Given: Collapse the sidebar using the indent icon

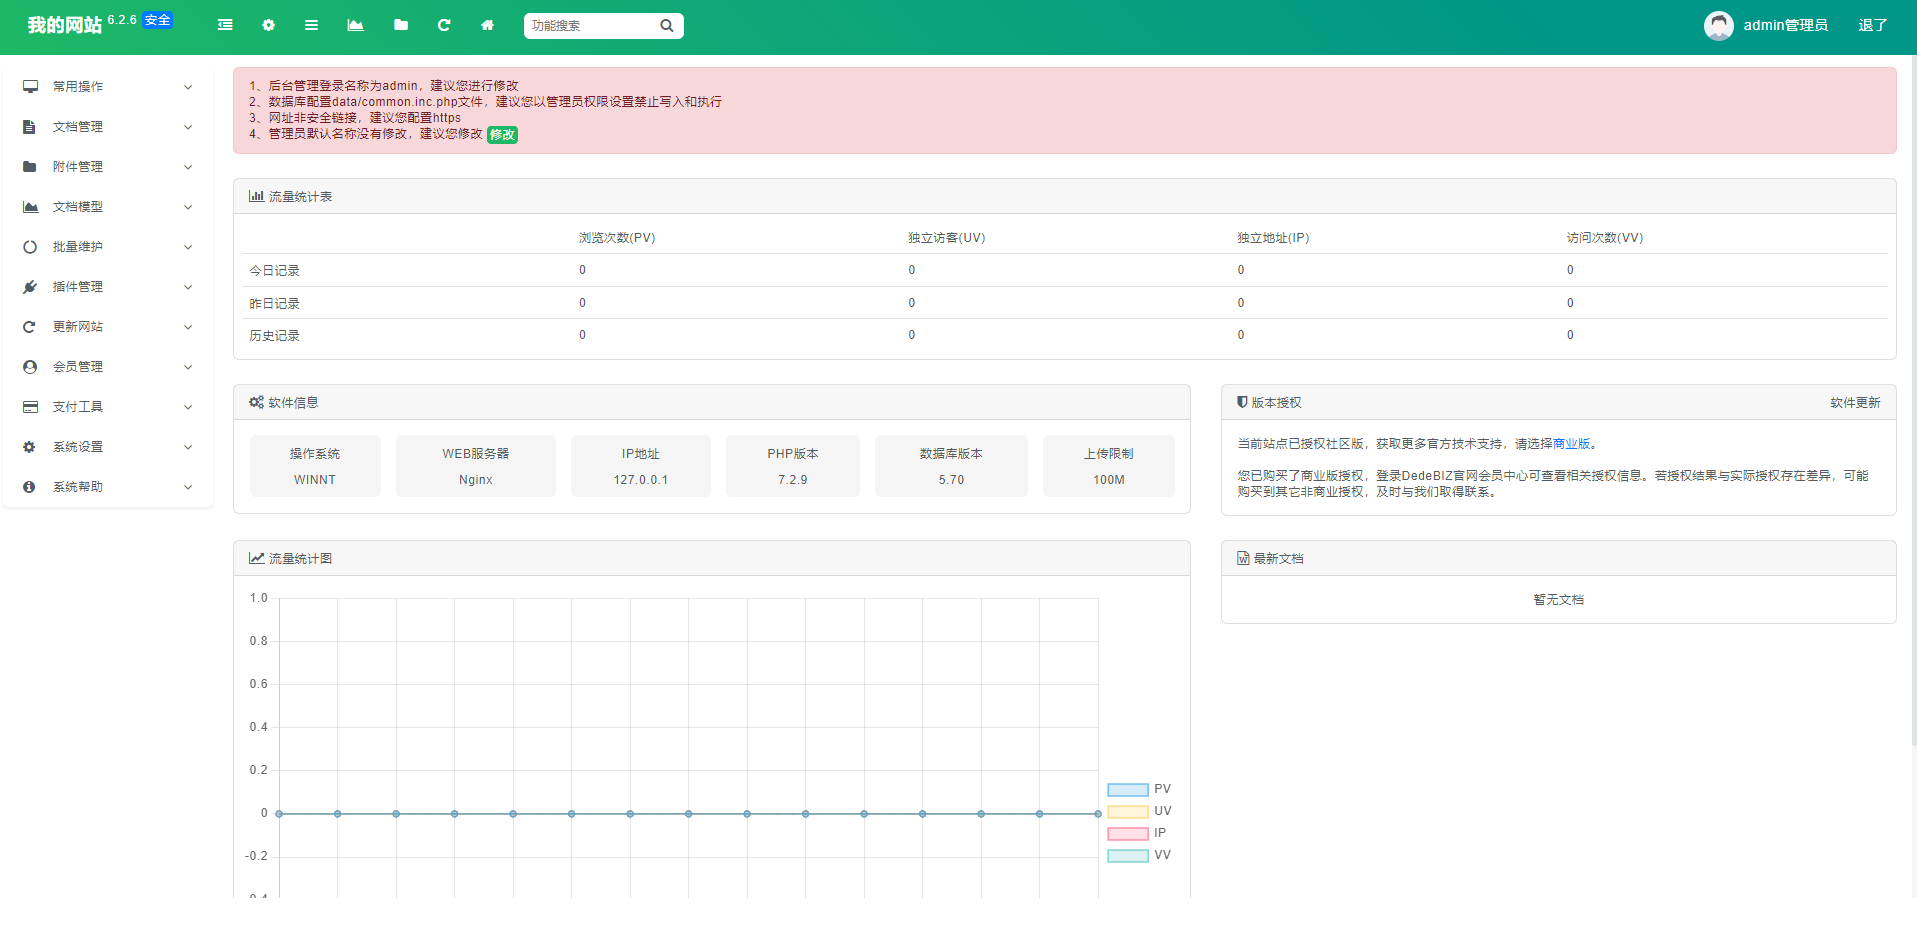Looking at the screenshot, I should [224, 25].
